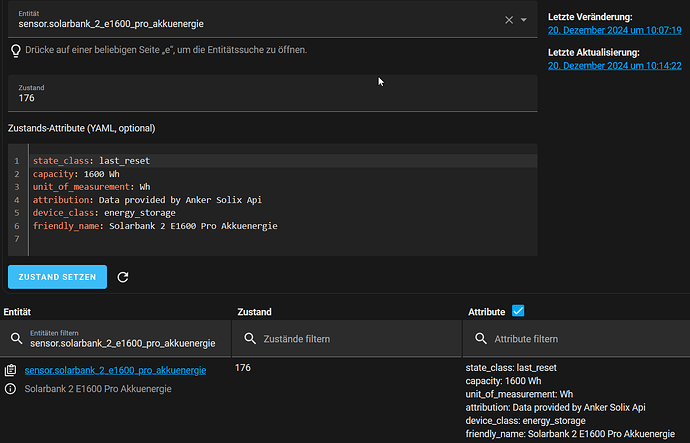Focus the Entität field at the top

(x=250, y=18)
